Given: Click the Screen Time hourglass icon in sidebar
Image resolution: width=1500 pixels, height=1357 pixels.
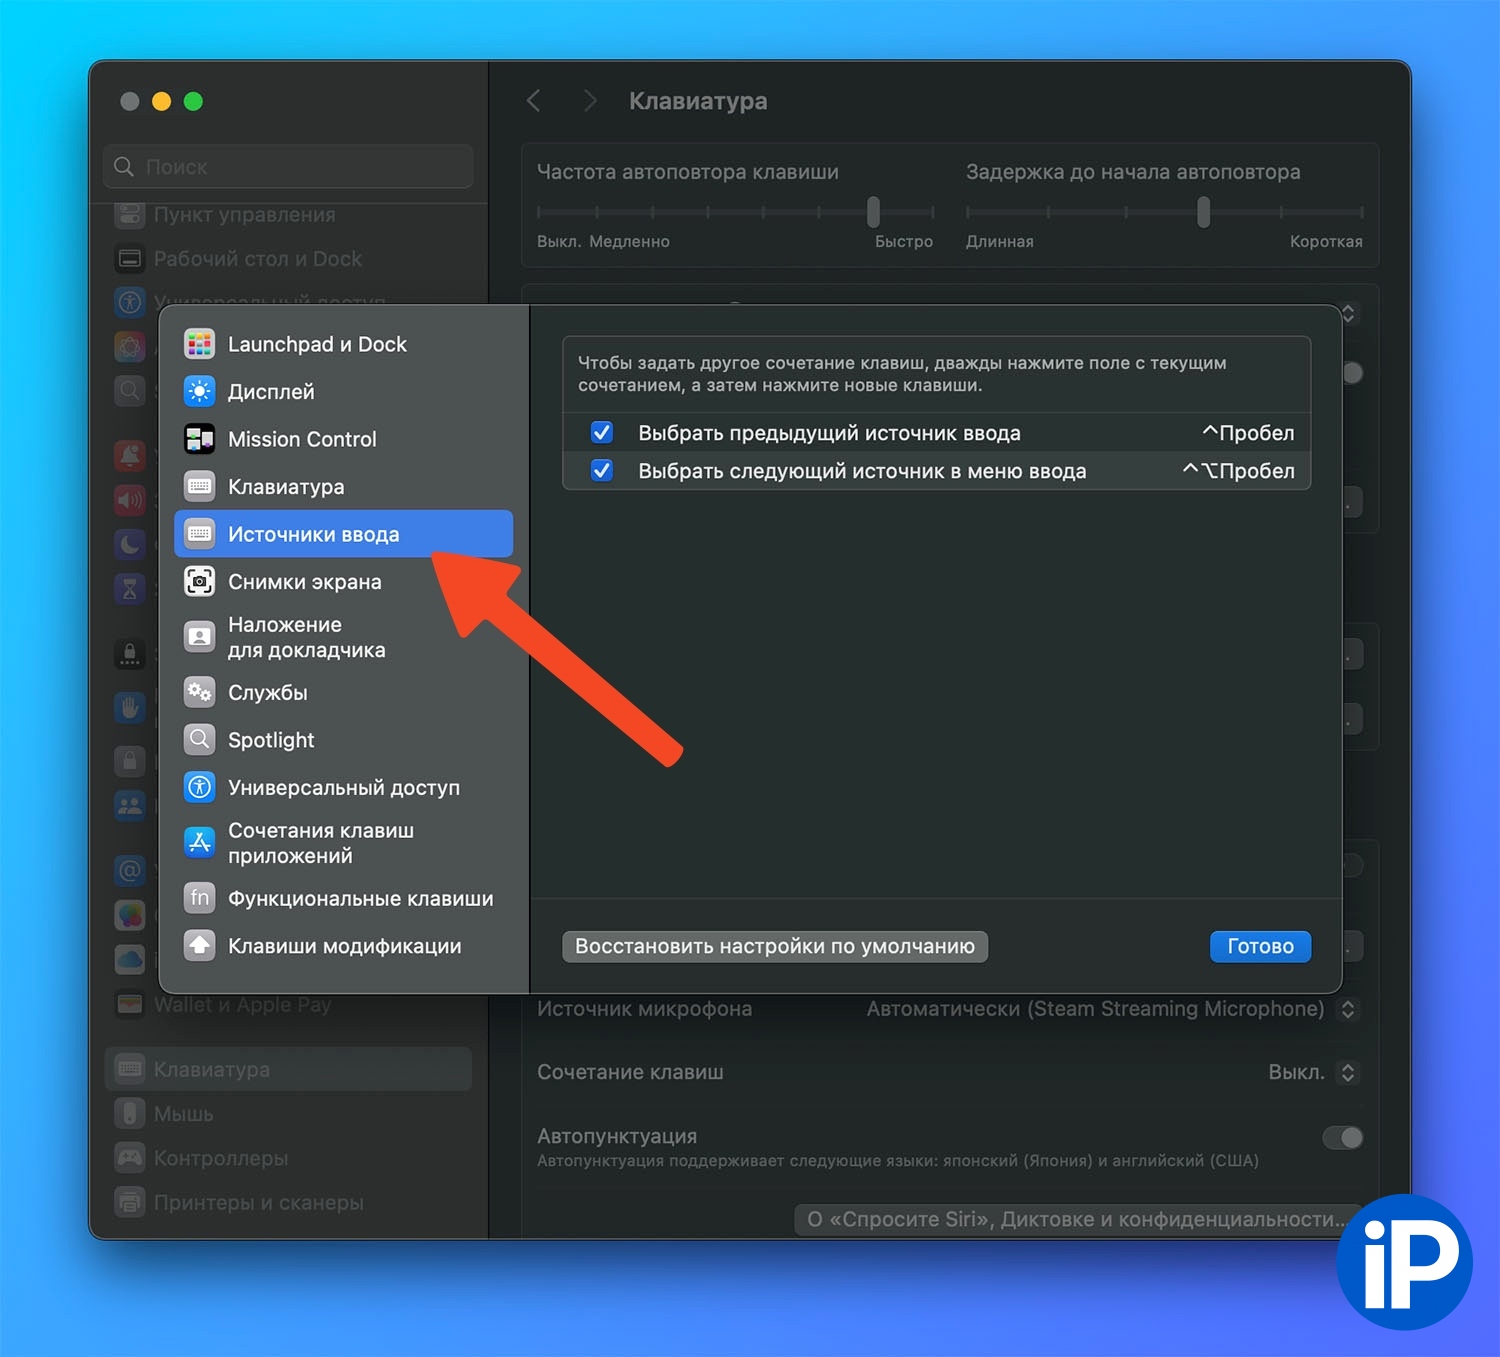Looking at the screenshot, I should point(130,588).
